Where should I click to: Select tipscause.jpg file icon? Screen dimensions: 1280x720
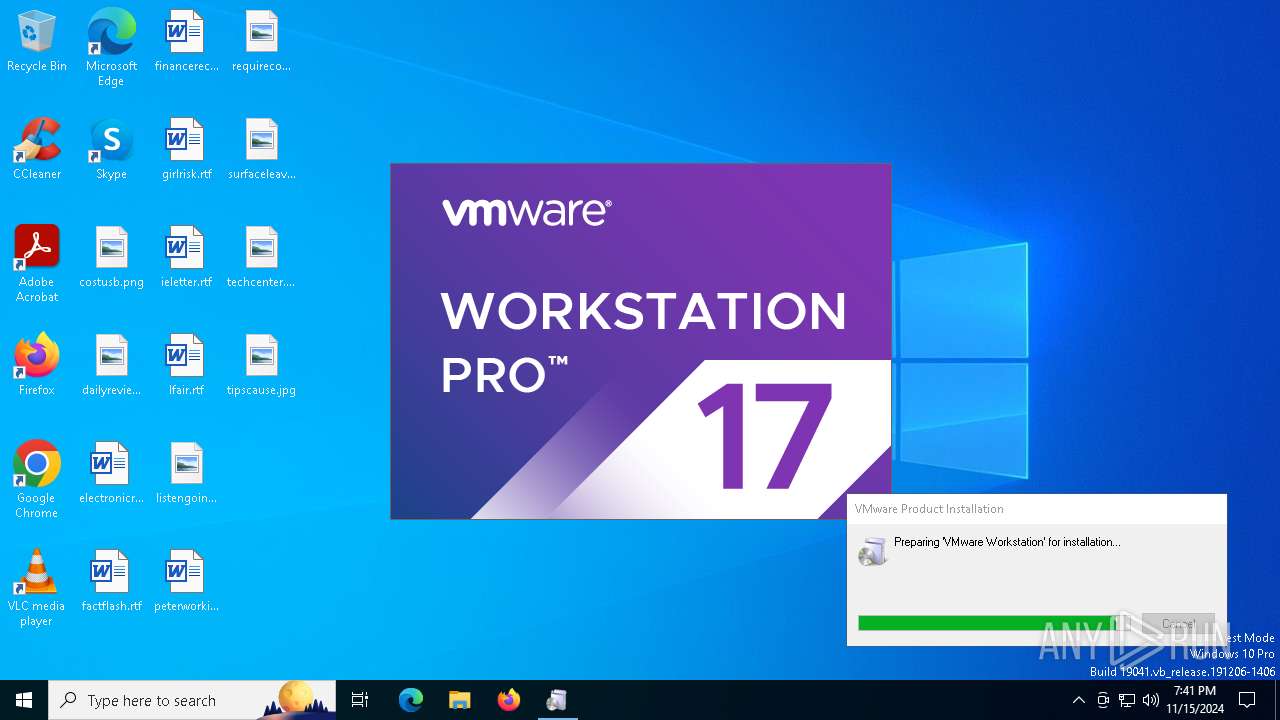pos(261,366)
